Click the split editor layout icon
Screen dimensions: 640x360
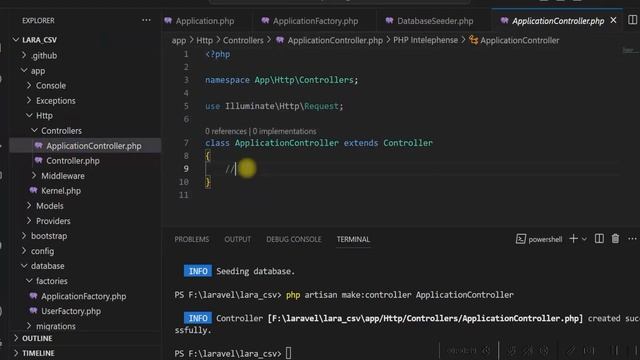coord(632,20)
